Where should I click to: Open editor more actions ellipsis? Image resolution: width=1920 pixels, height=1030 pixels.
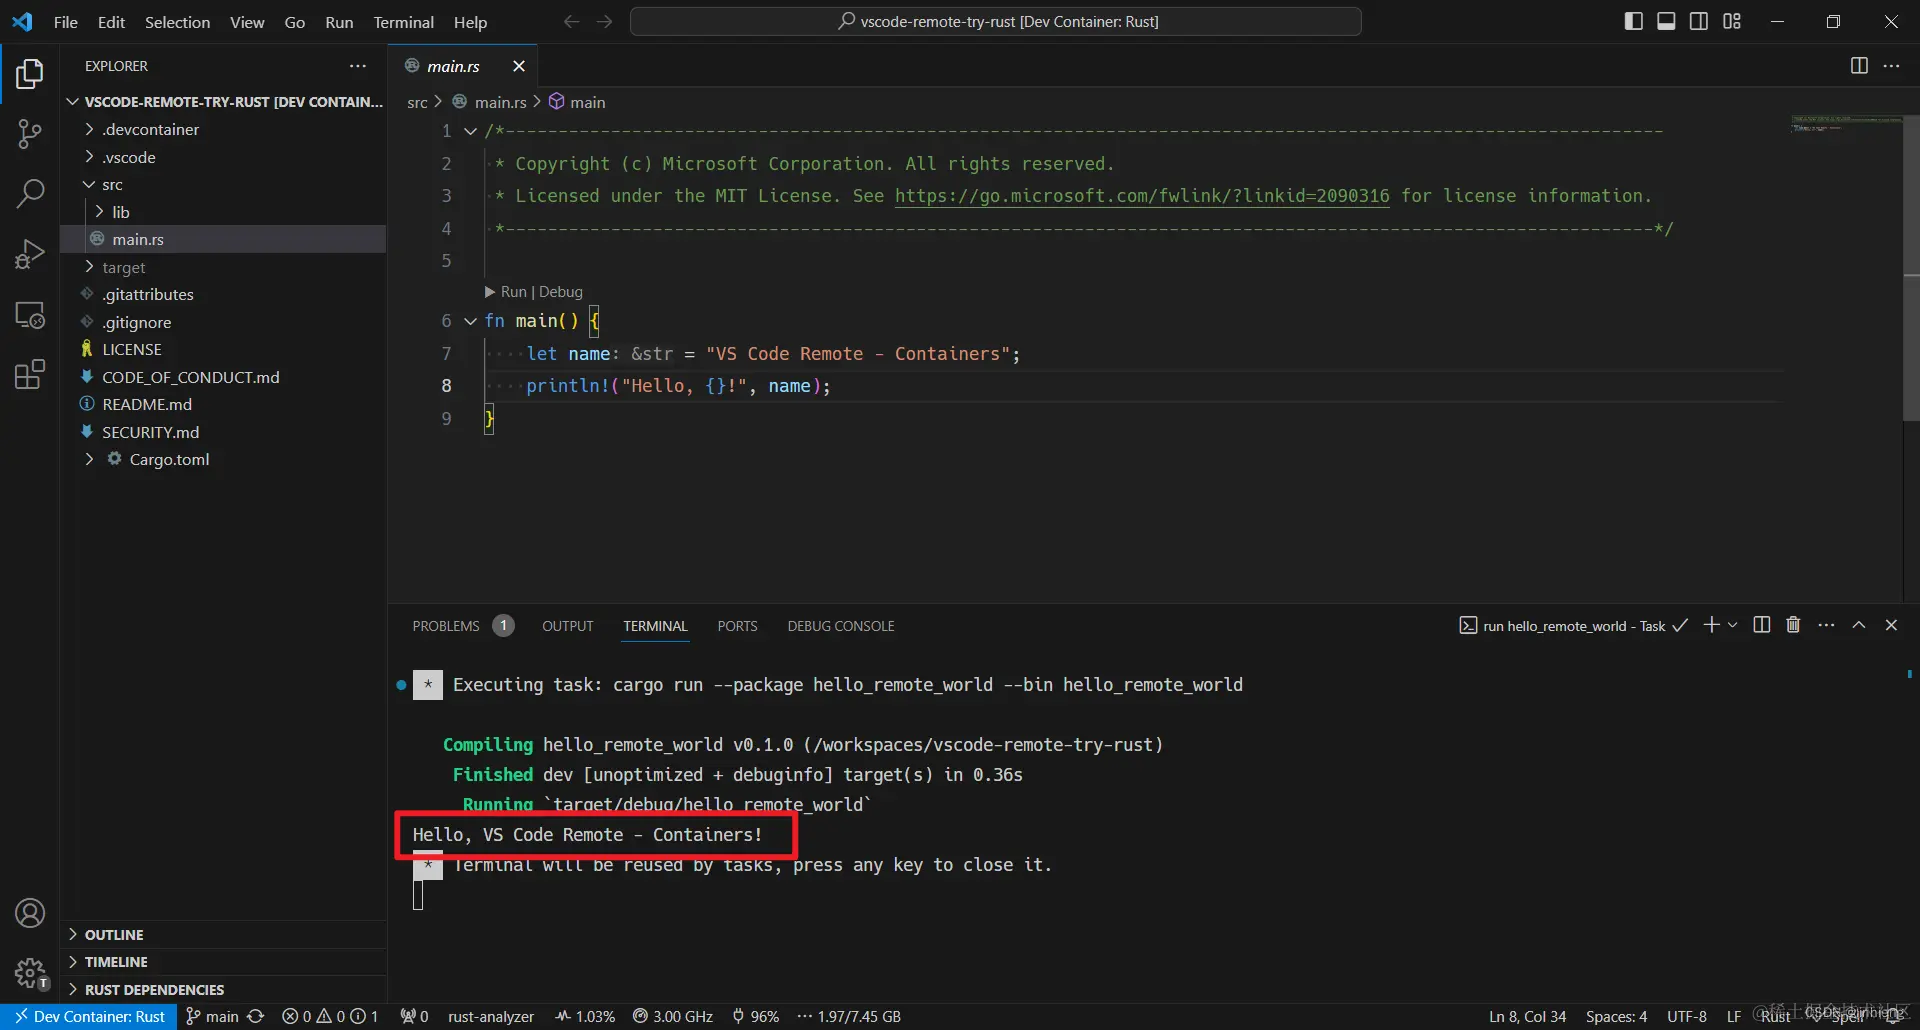1891,66
